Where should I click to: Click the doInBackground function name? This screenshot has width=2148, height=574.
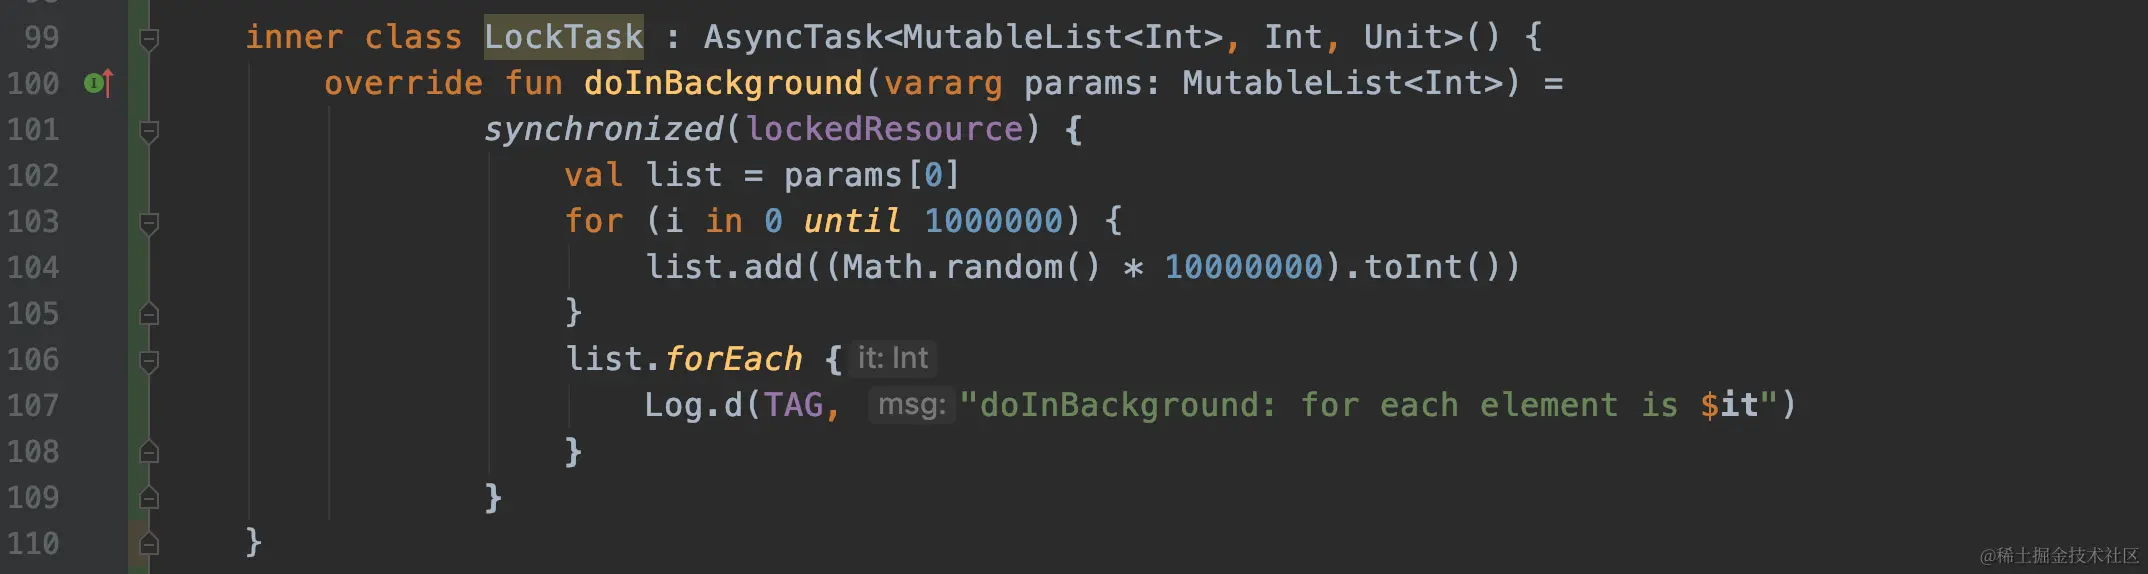[x=723, y=83]
